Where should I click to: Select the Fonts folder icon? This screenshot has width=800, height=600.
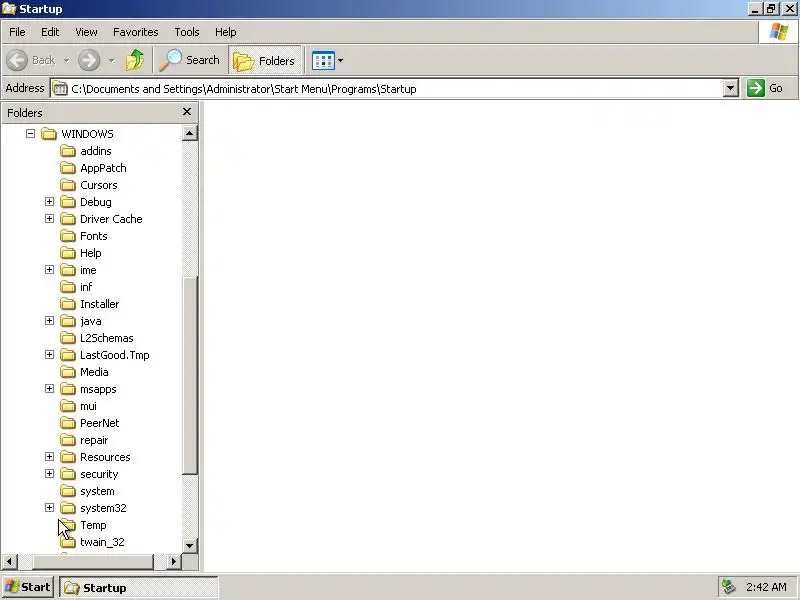68,236
